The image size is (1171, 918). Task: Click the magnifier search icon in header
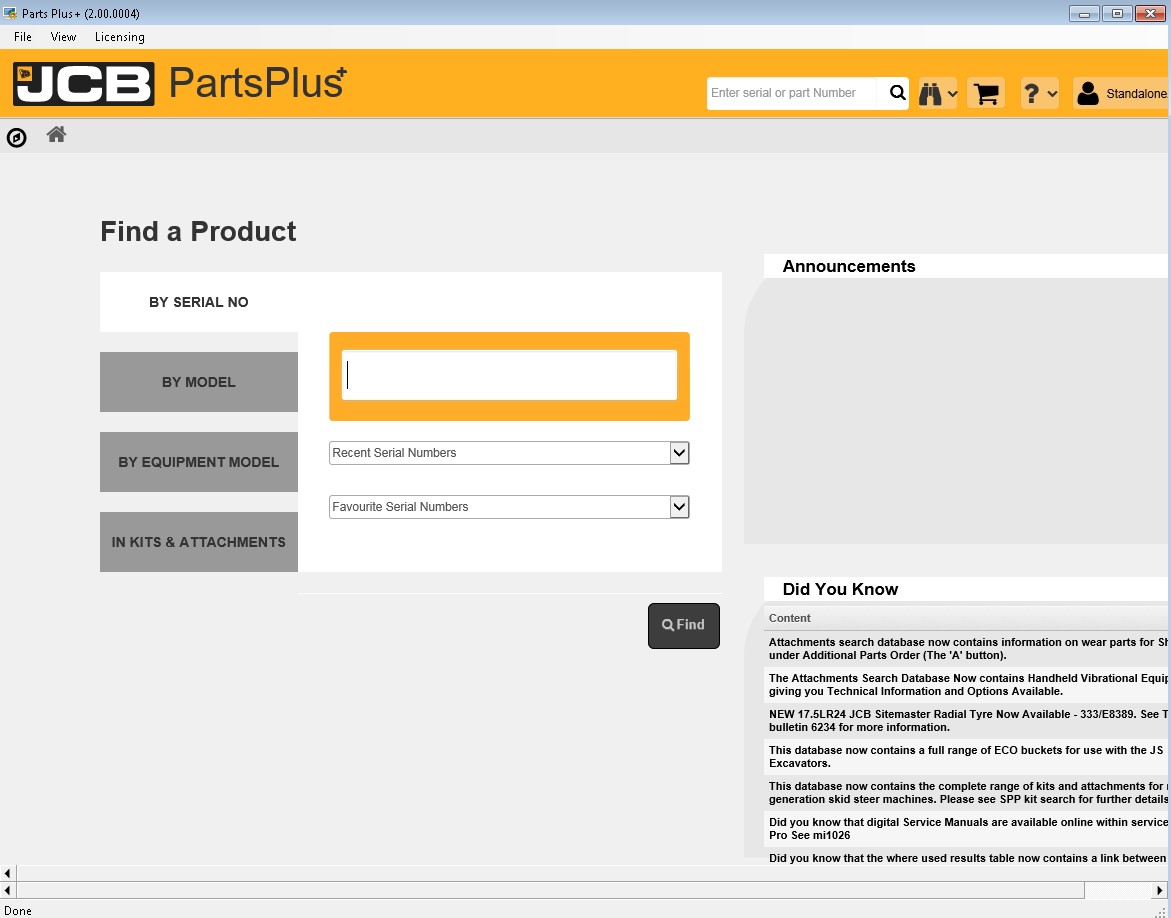coord(897,93)
